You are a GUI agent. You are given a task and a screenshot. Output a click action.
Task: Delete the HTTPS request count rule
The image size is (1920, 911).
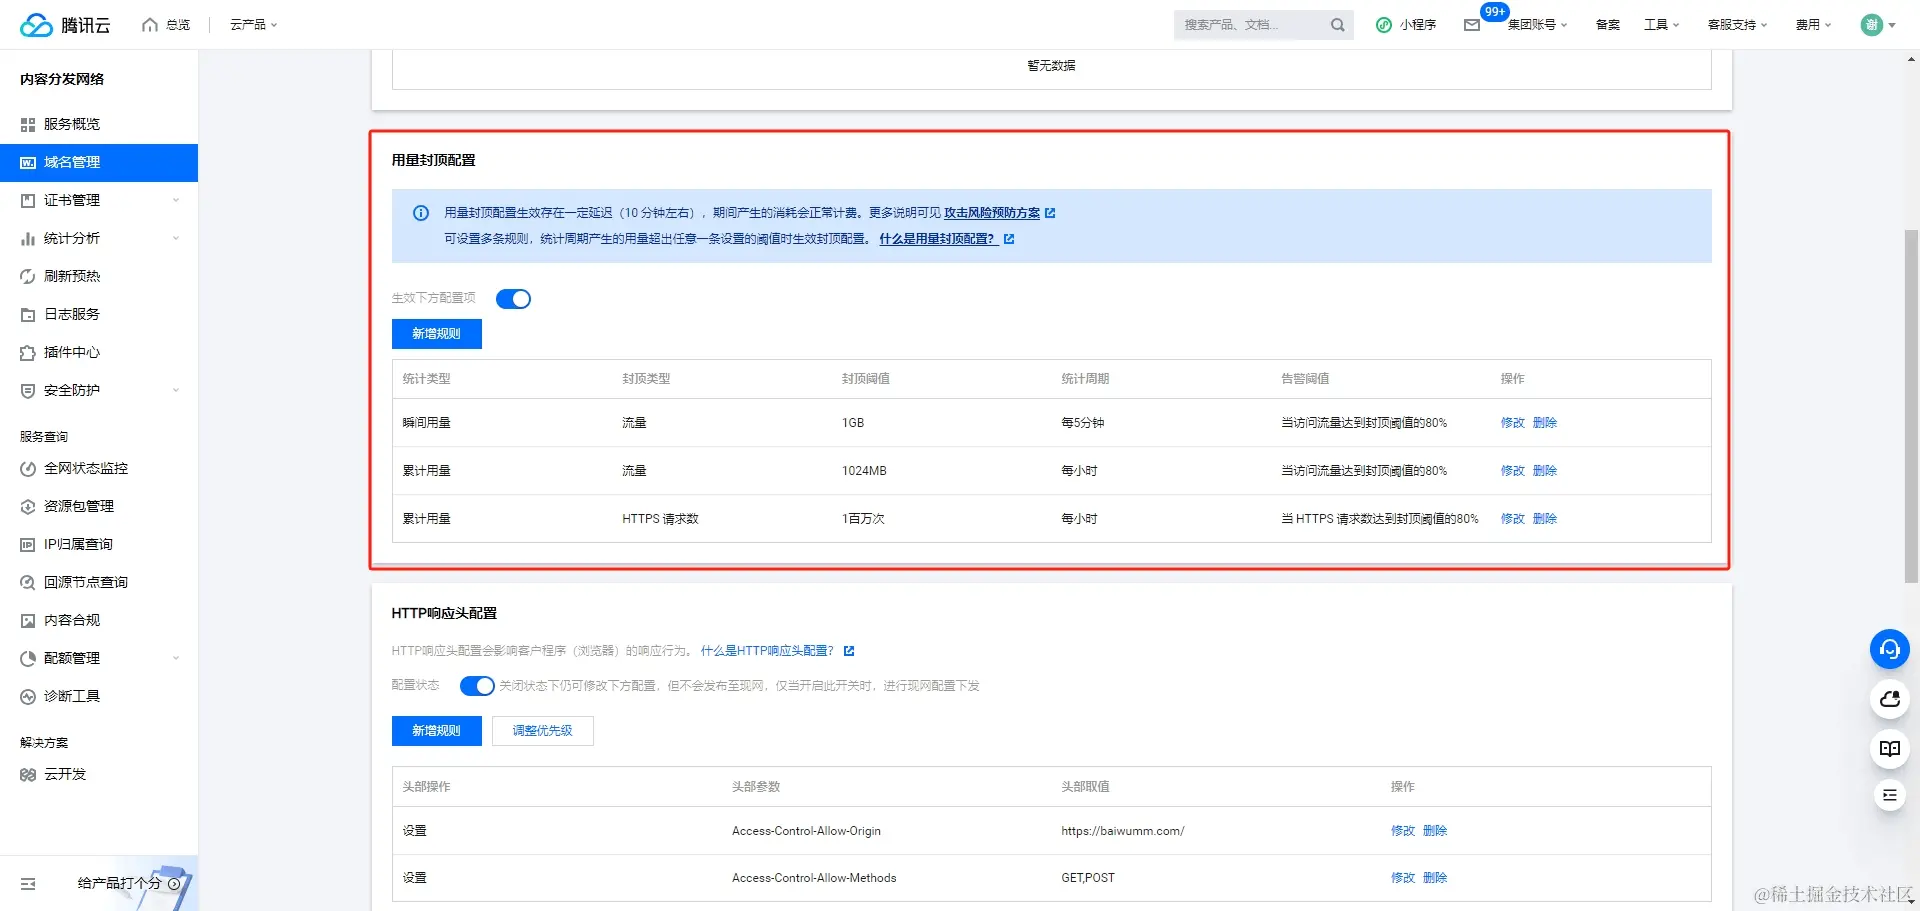click(x=1544, y=519)
